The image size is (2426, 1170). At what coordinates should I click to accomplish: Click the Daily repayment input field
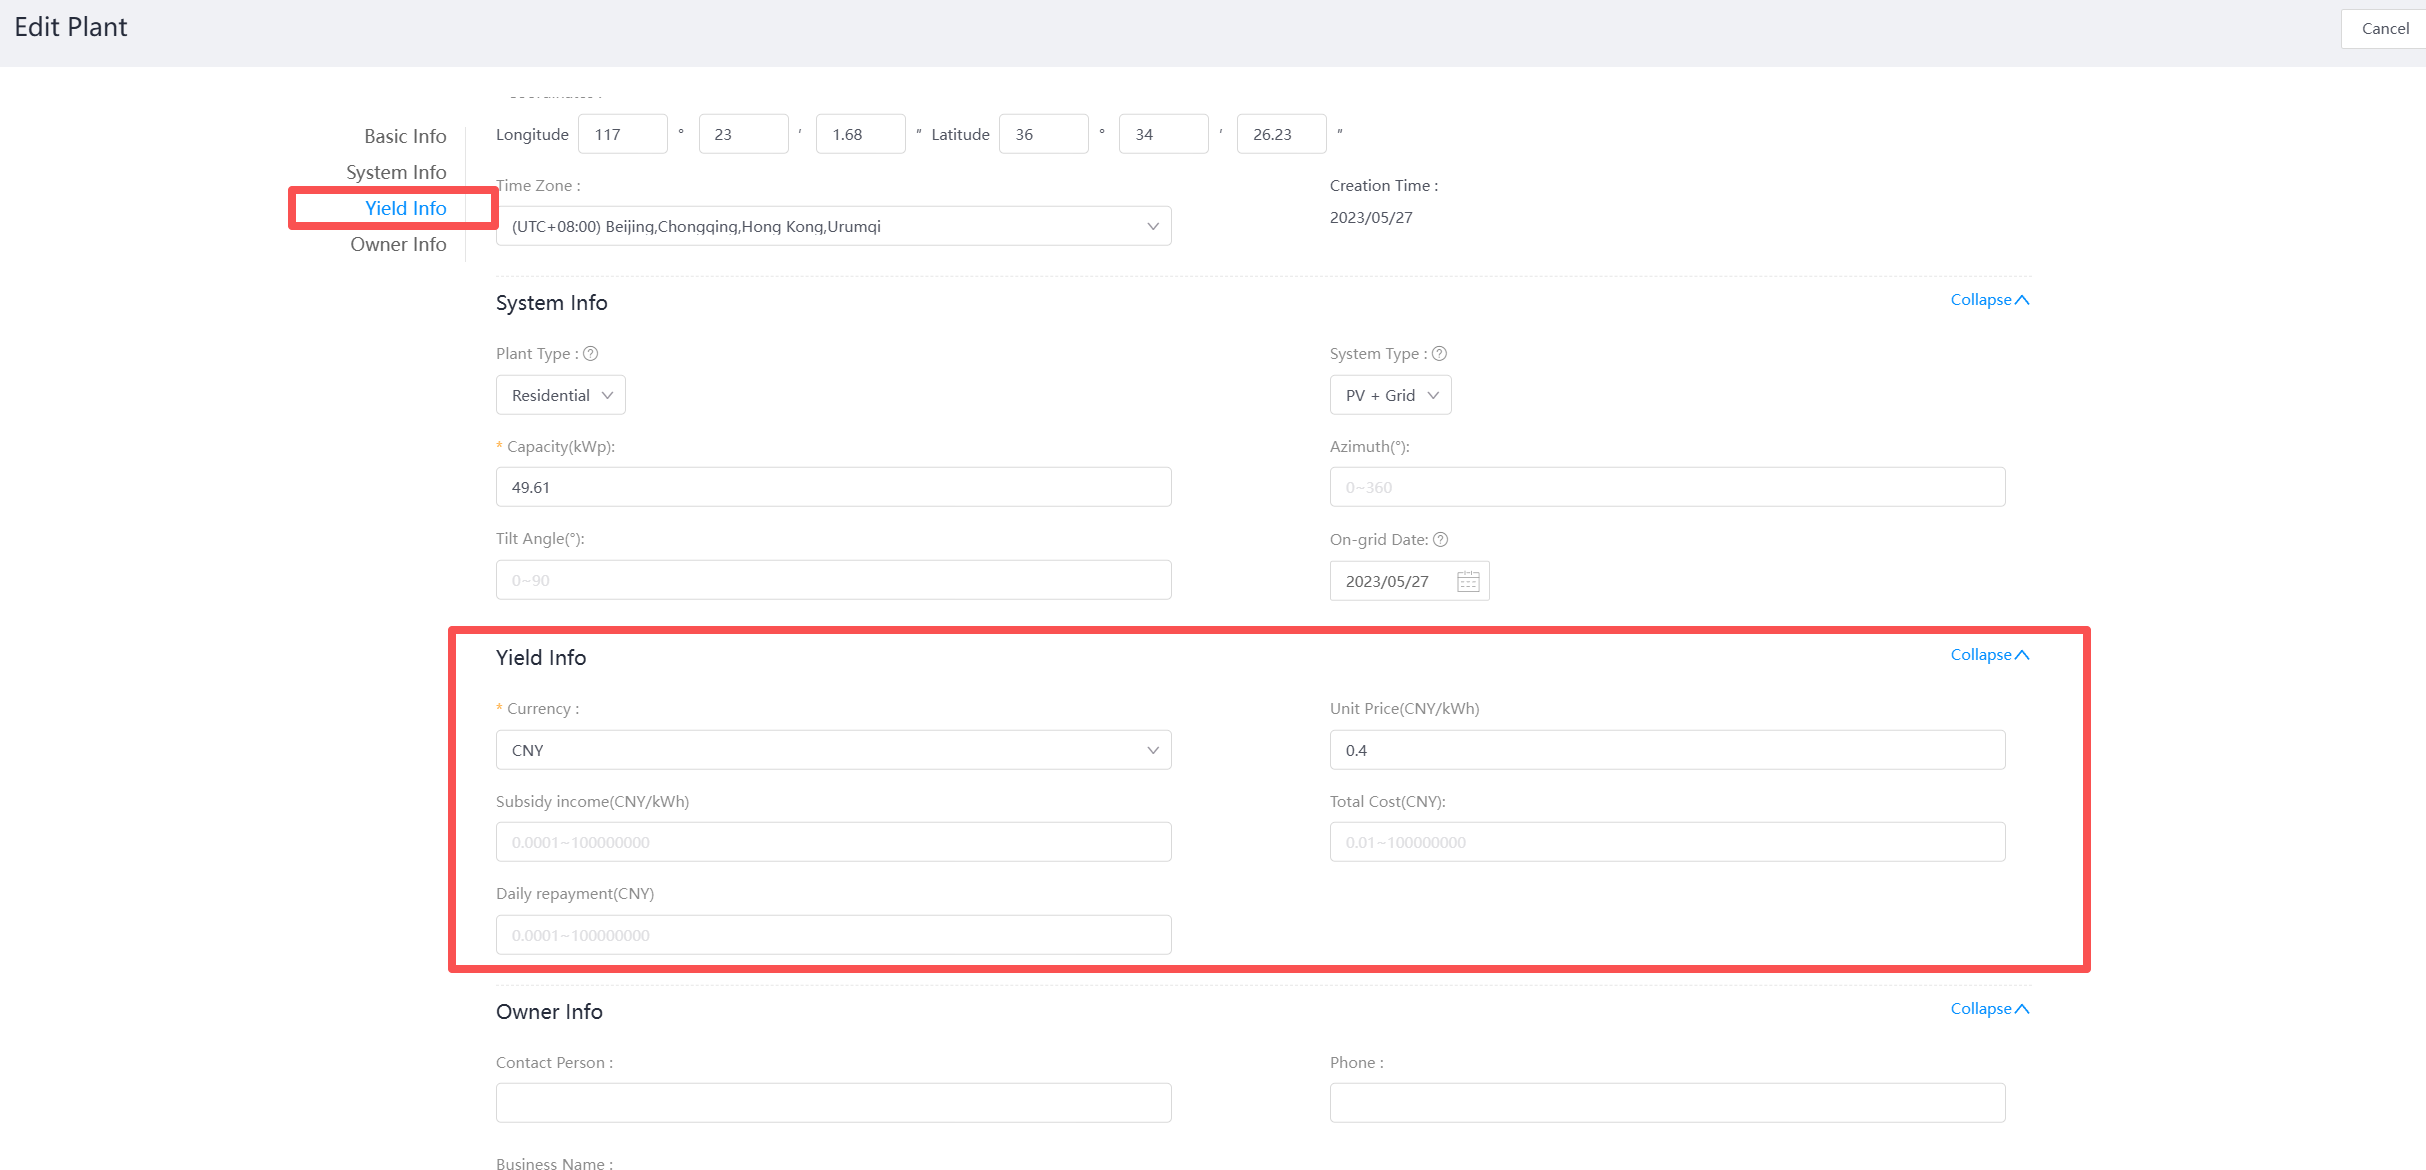pos(833,936)
